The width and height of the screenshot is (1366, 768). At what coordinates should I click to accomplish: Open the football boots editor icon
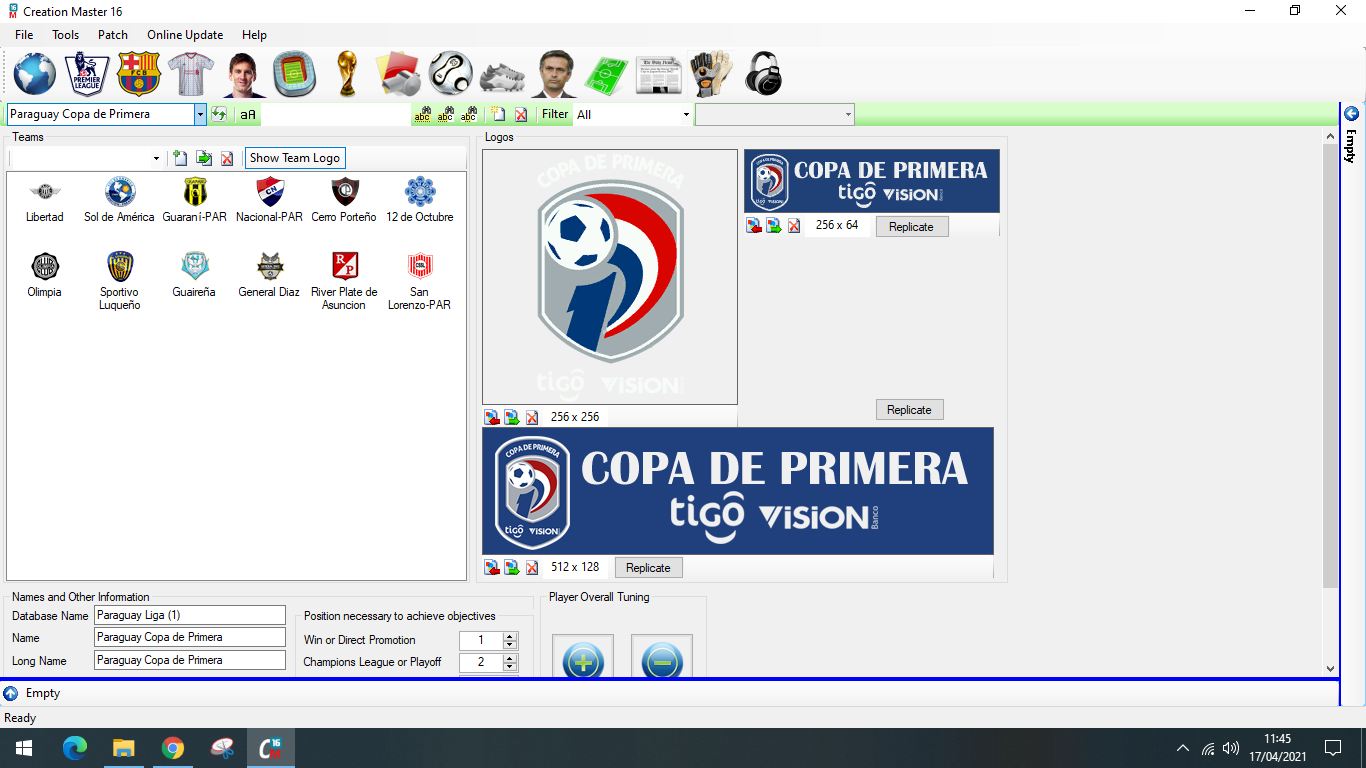502,76
